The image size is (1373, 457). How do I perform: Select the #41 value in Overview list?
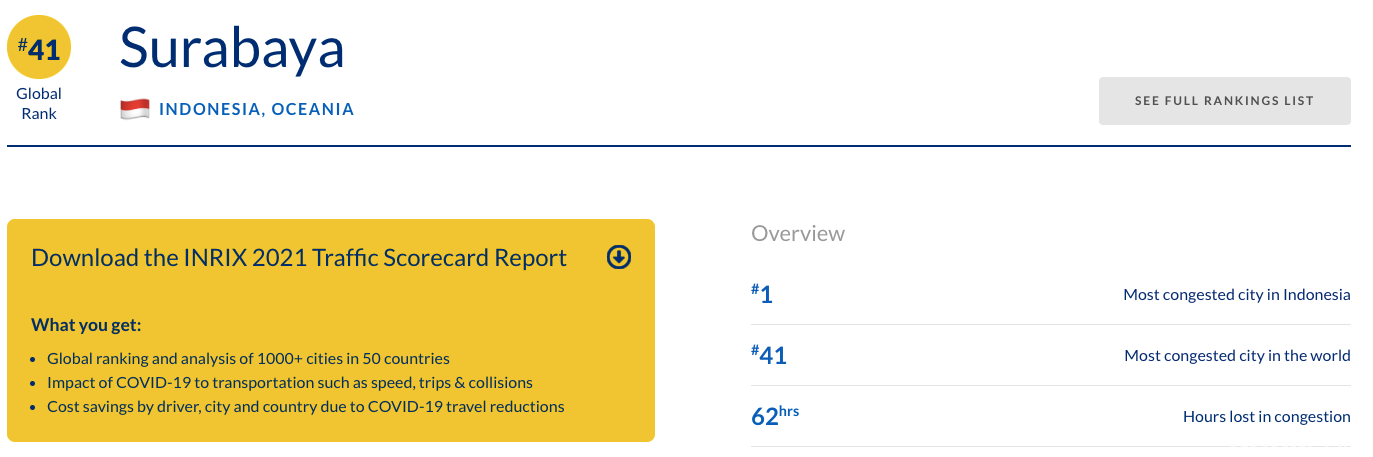[x=768, y=355]
